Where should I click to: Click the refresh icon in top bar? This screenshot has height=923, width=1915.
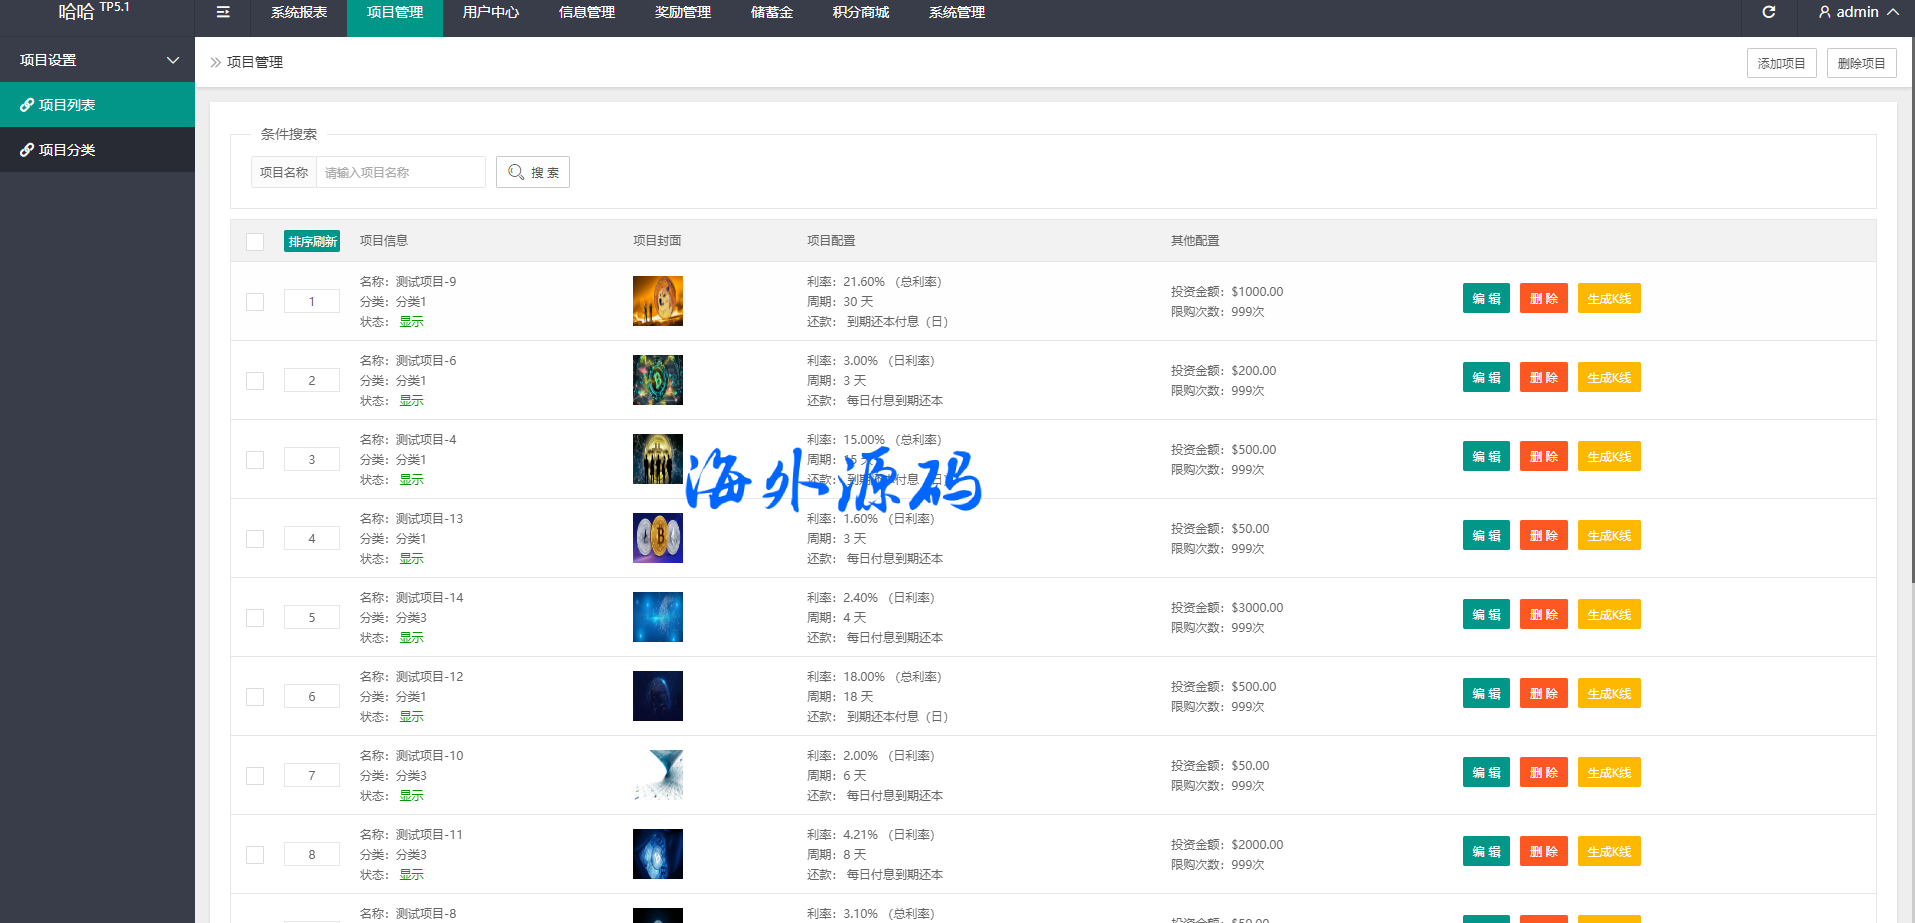(1768, 12)
